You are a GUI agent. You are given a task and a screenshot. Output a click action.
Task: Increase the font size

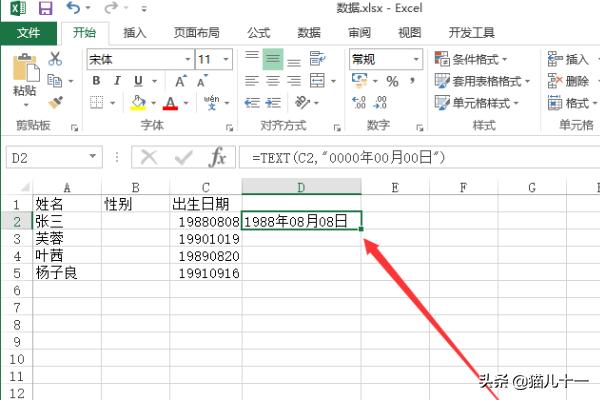coord(181,81)
